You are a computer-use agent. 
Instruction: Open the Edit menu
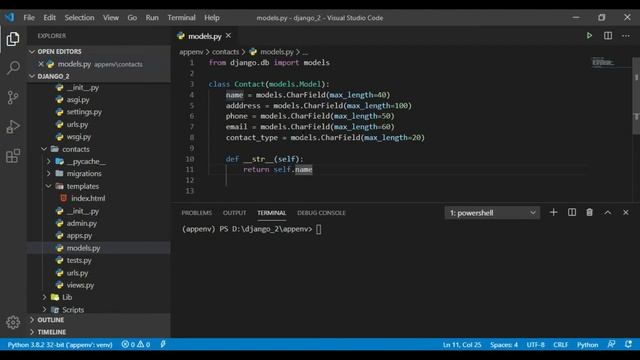pyautogui.click(x=49, y=18)
